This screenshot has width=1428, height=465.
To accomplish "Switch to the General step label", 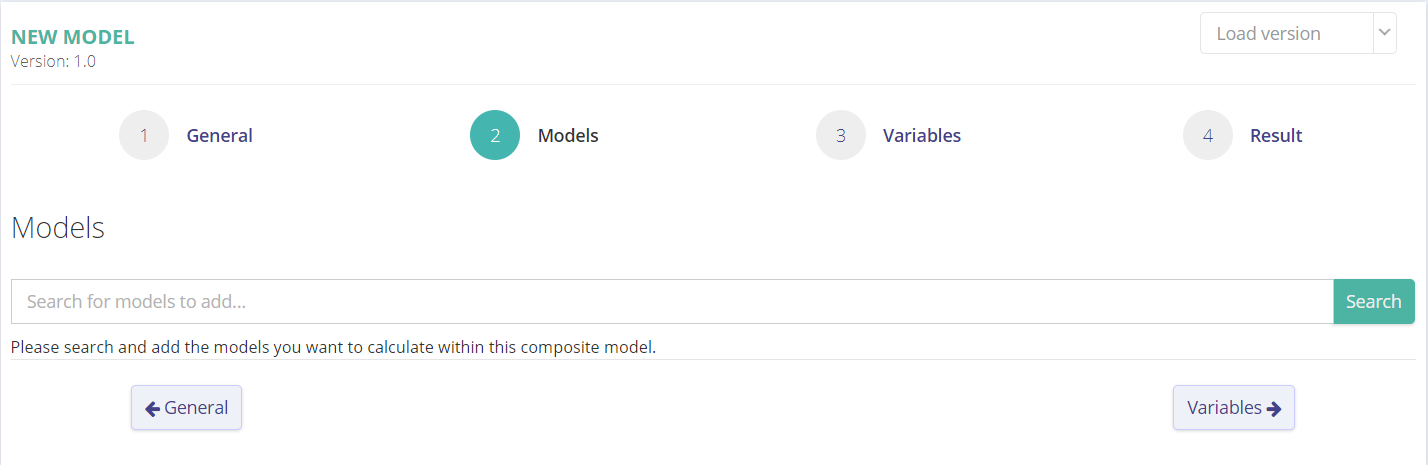I will pos(220,135).
